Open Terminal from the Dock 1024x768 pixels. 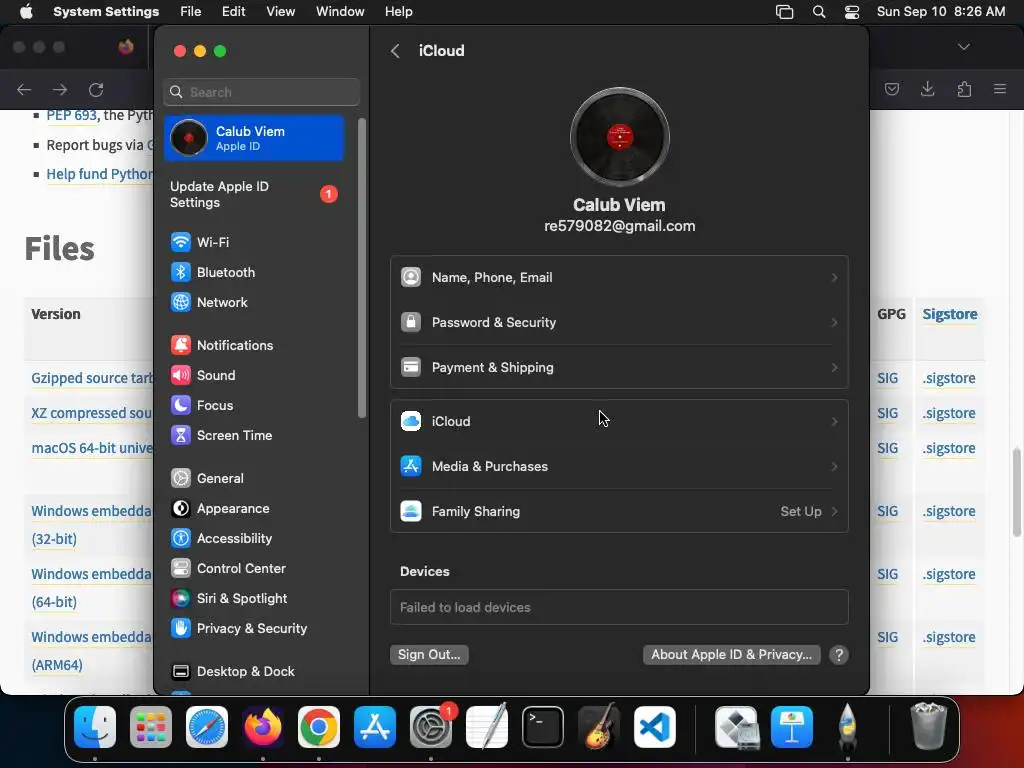click(x=543, y=727)
